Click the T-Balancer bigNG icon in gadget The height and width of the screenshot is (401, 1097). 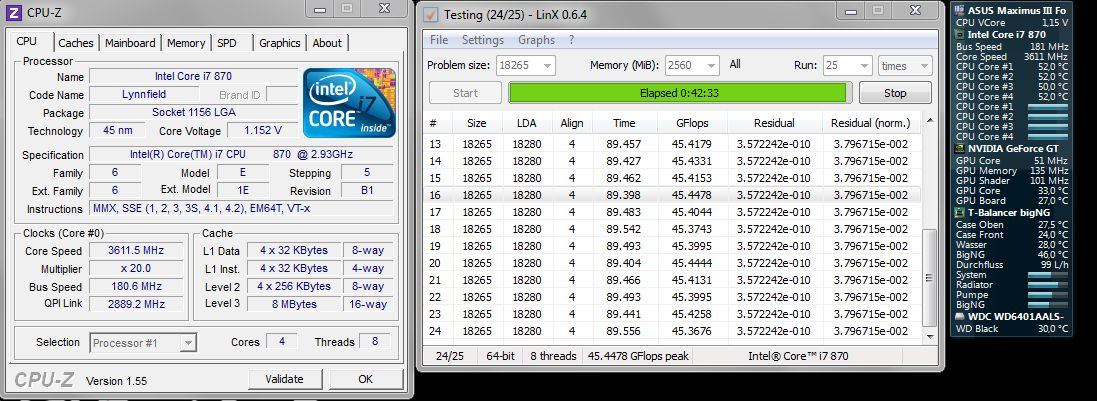click(x=961, y=212)
